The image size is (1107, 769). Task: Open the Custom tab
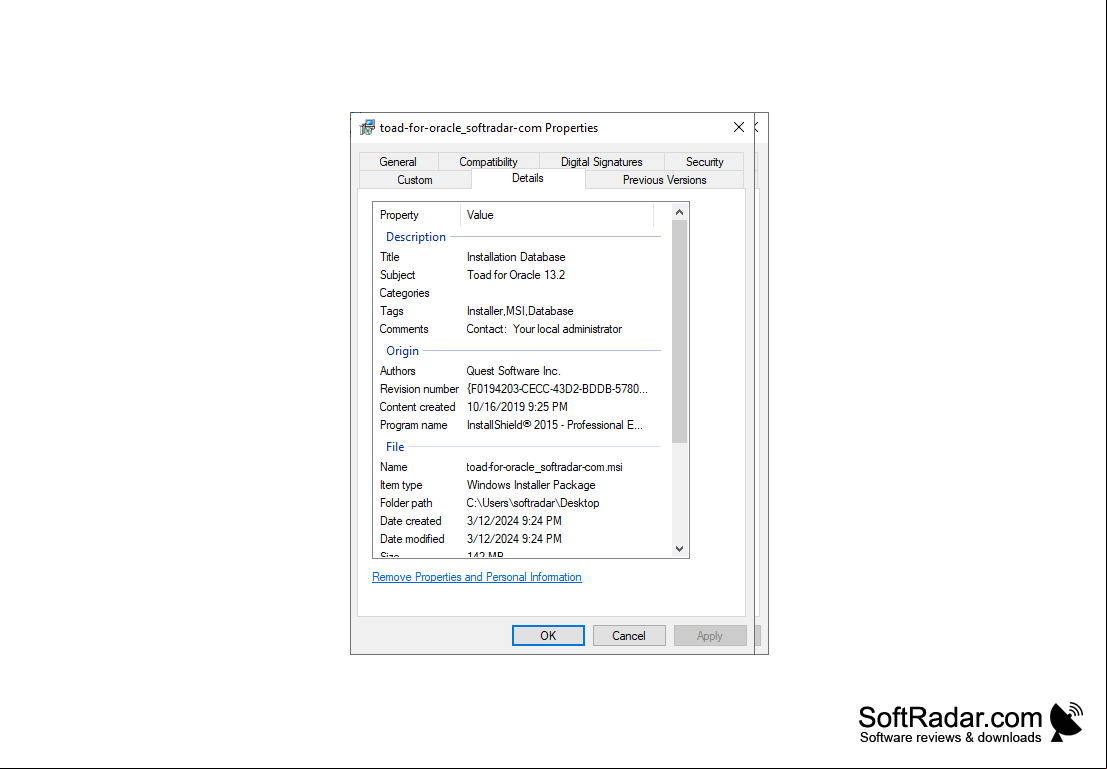pos(414,180)
